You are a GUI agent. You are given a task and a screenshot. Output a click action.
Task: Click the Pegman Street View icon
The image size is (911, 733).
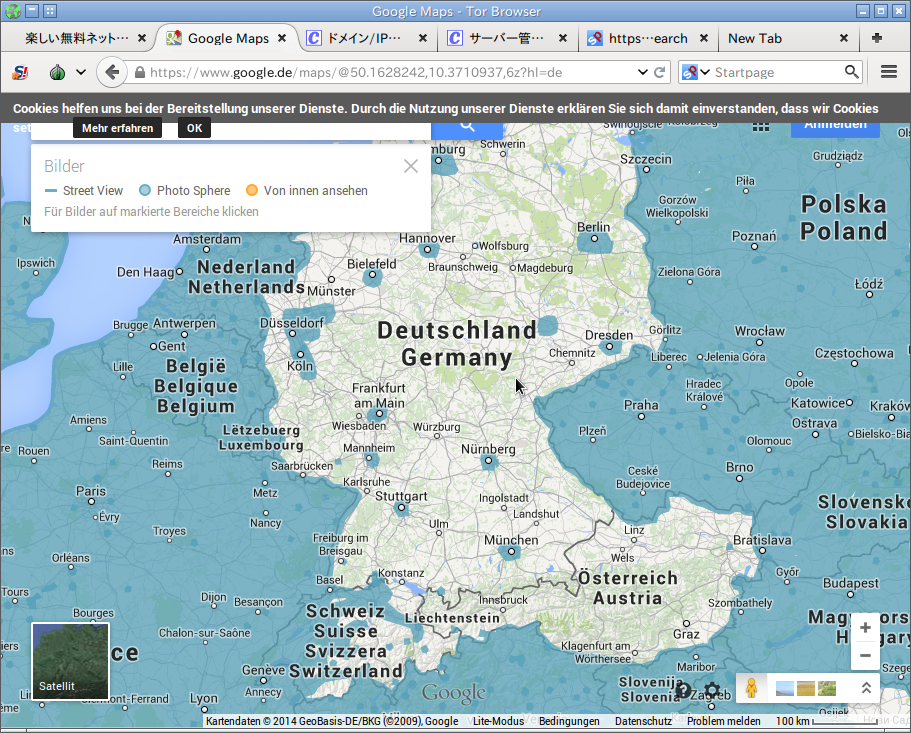pos(751,688)
